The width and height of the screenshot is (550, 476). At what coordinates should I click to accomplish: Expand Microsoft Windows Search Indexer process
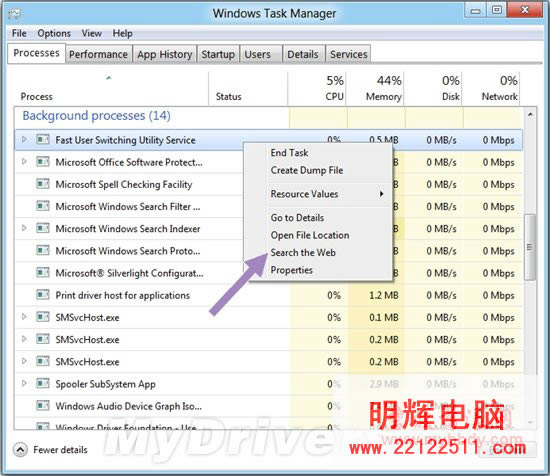tap(24, 228)
